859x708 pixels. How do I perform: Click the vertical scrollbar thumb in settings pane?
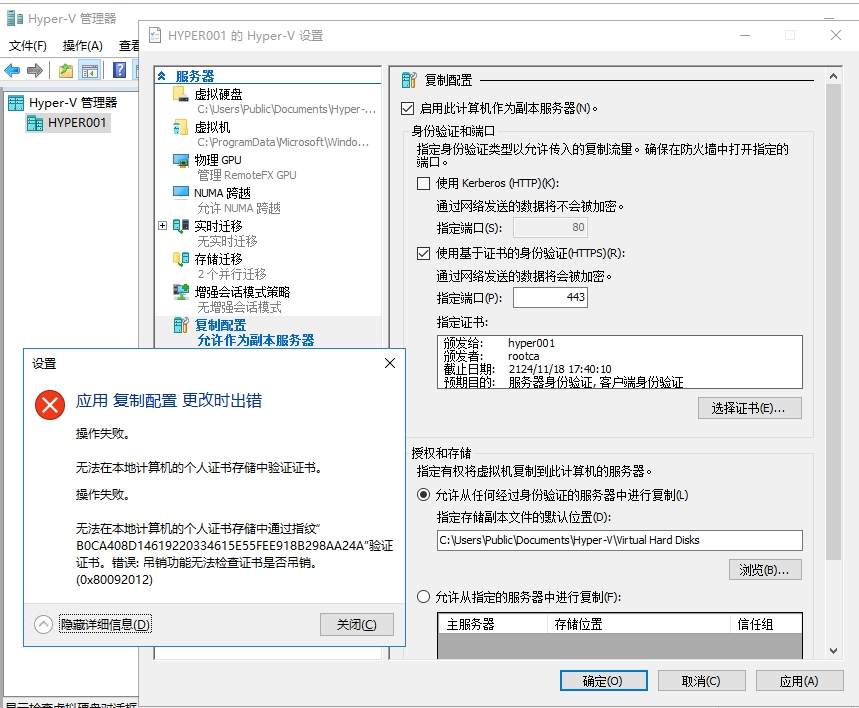click(x=833, y=322)
